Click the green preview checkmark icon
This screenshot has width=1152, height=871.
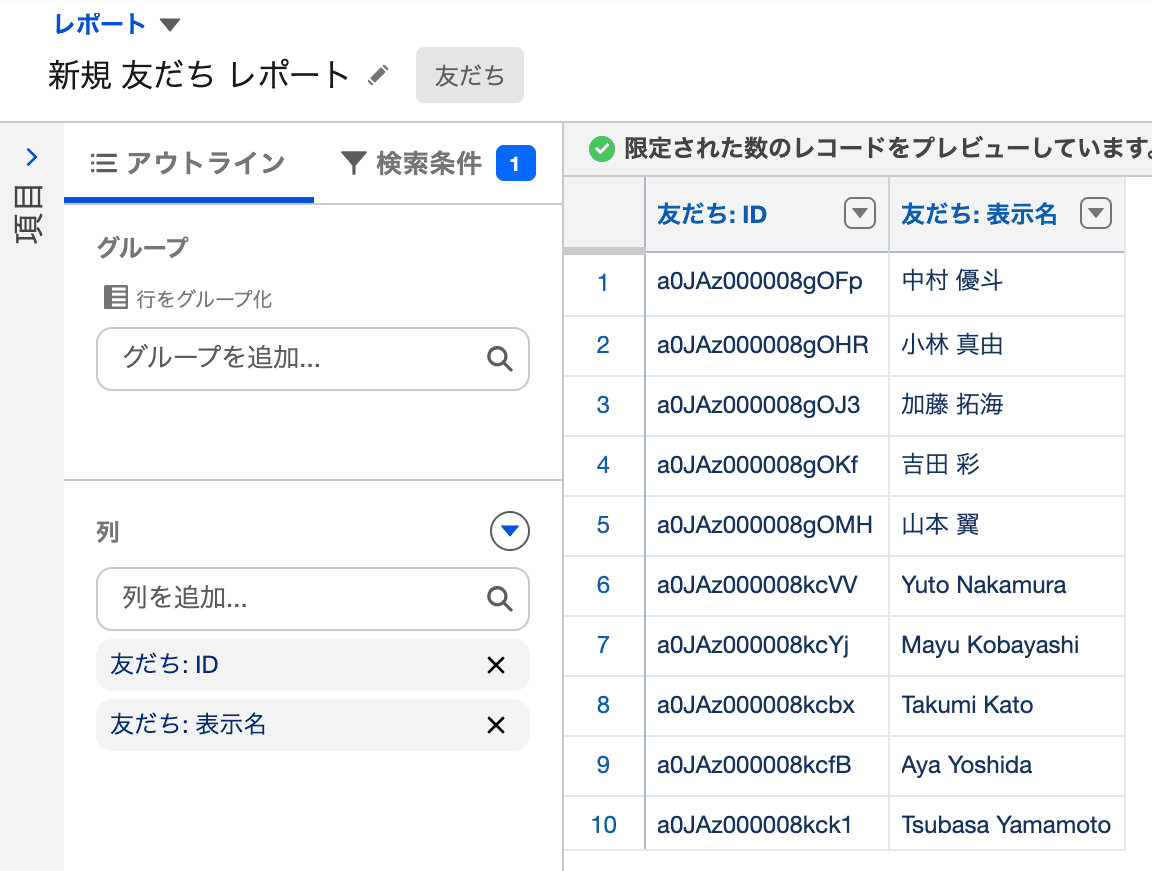click(x=601, y=149)
